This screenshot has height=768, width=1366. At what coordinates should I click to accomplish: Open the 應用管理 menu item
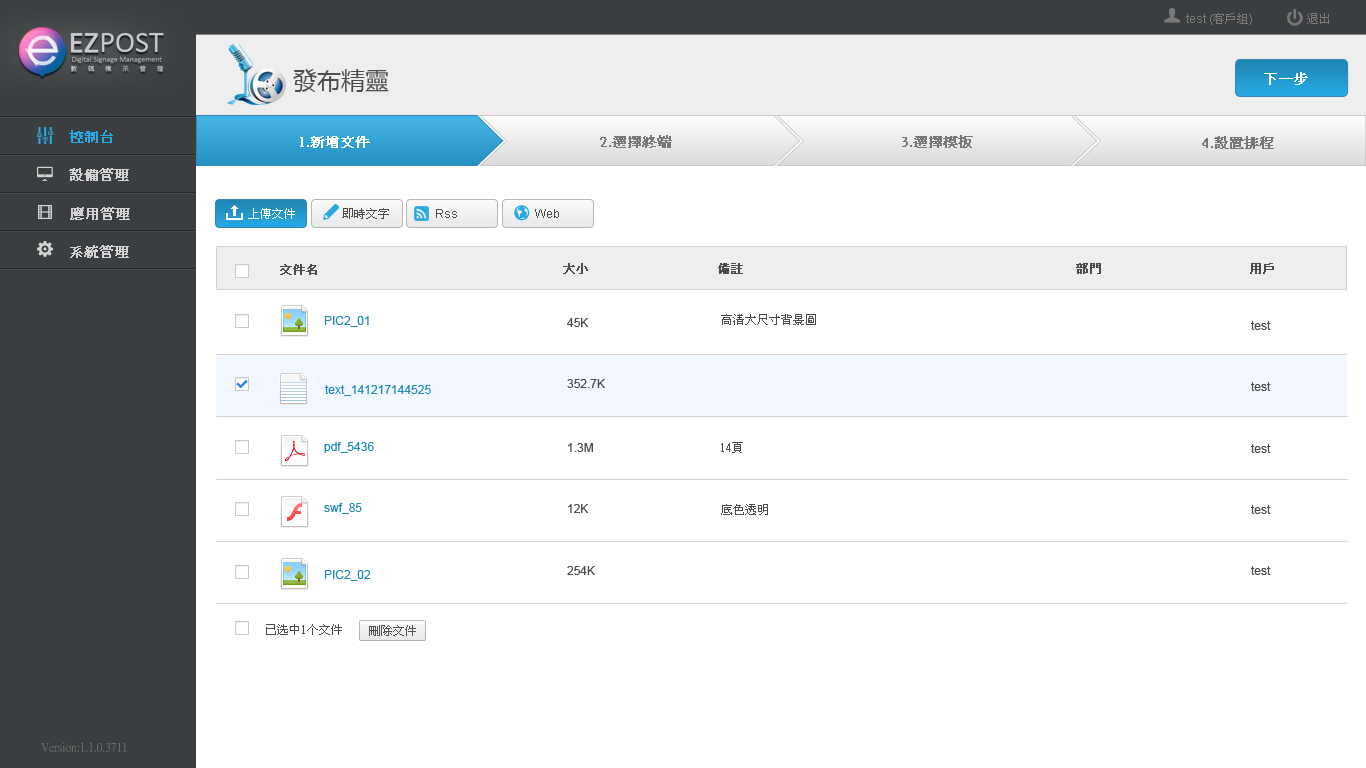coord(98,213)
